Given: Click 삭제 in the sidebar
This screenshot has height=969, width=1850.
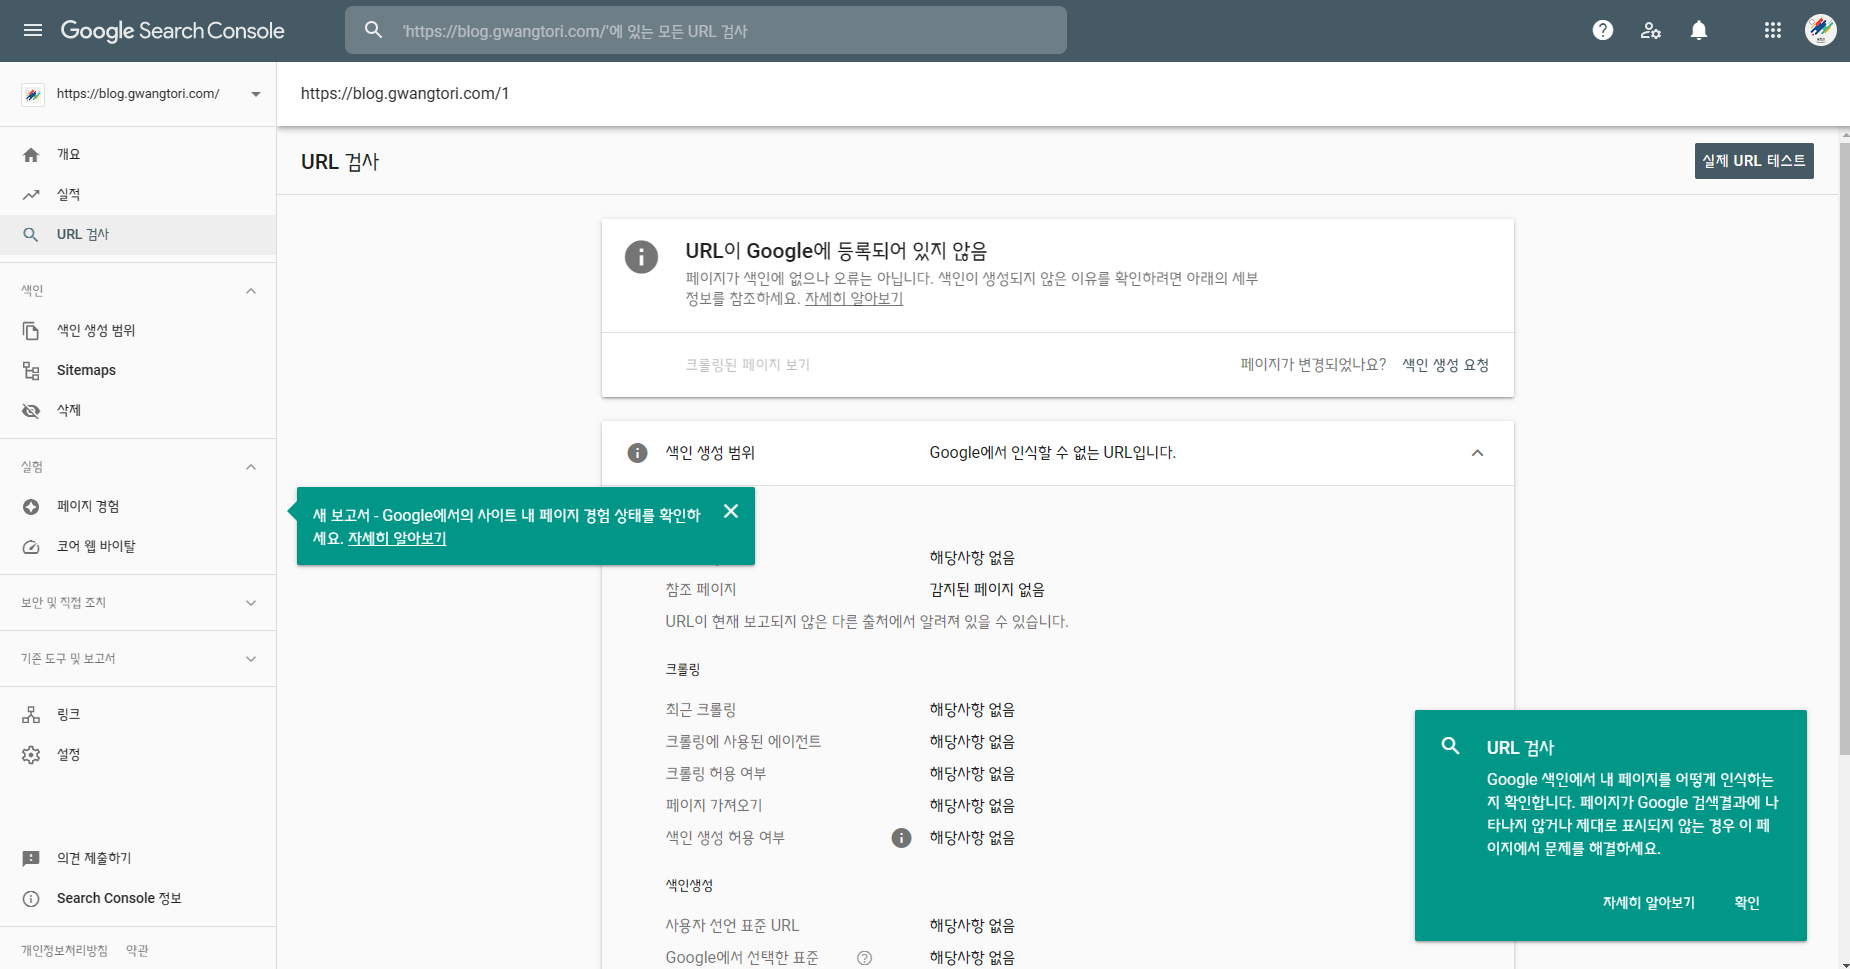Looking at the screenshot, I should tap(138, 411).
